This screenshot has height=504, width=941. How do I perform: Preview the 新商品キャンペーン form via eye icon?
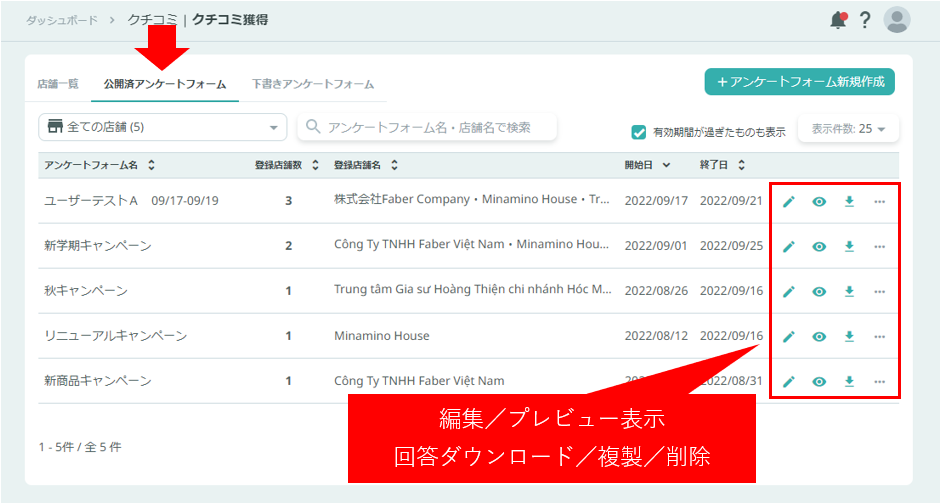pyautogui.click(x=819, y=382)
